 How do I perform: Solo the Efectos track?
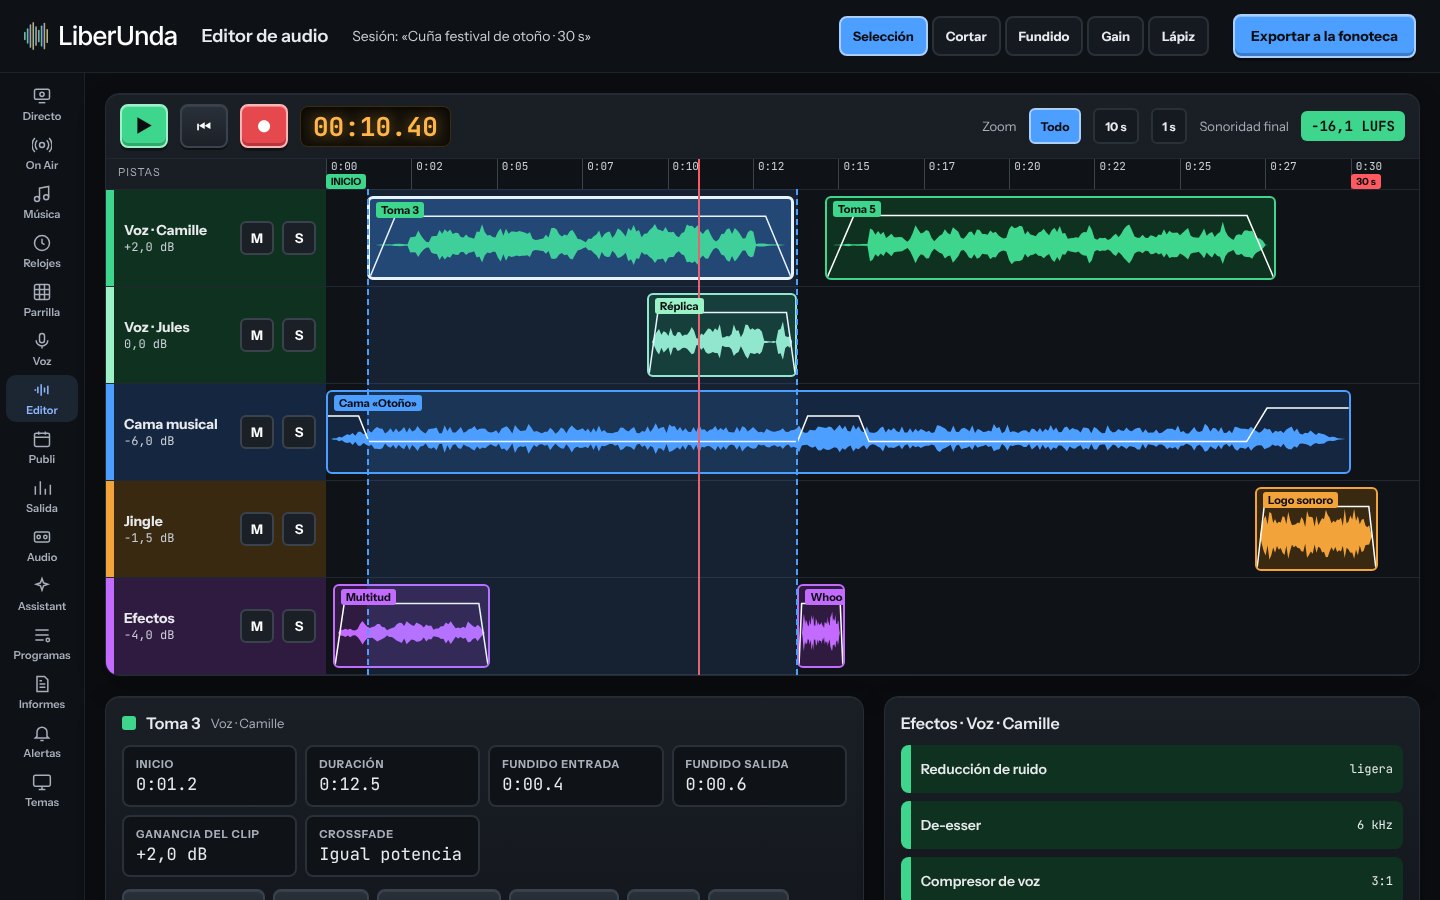coord(299,626)
